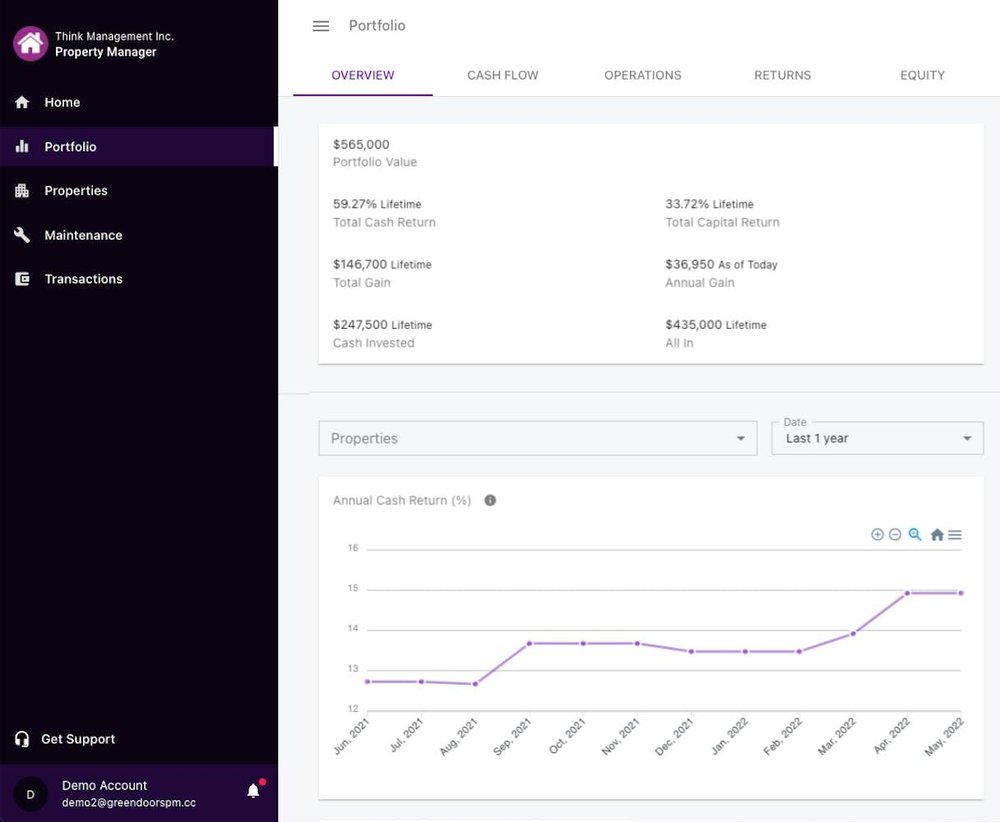
Task: Reset chart zoom with home icon
Action: [937, 535]
